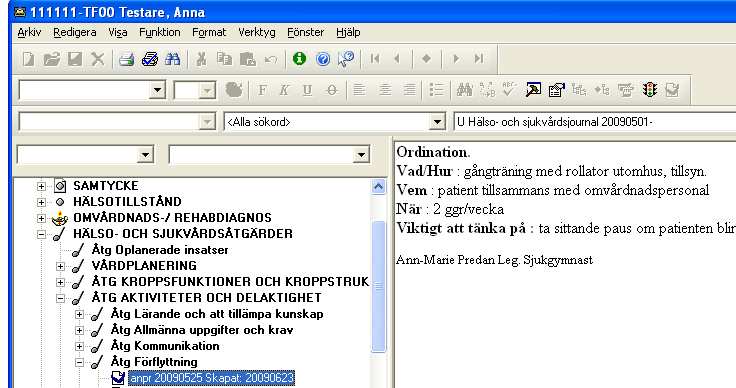Click the hammer tool icon
The height and width of the screenshot is (388, 736).
(x=533, y=90)
